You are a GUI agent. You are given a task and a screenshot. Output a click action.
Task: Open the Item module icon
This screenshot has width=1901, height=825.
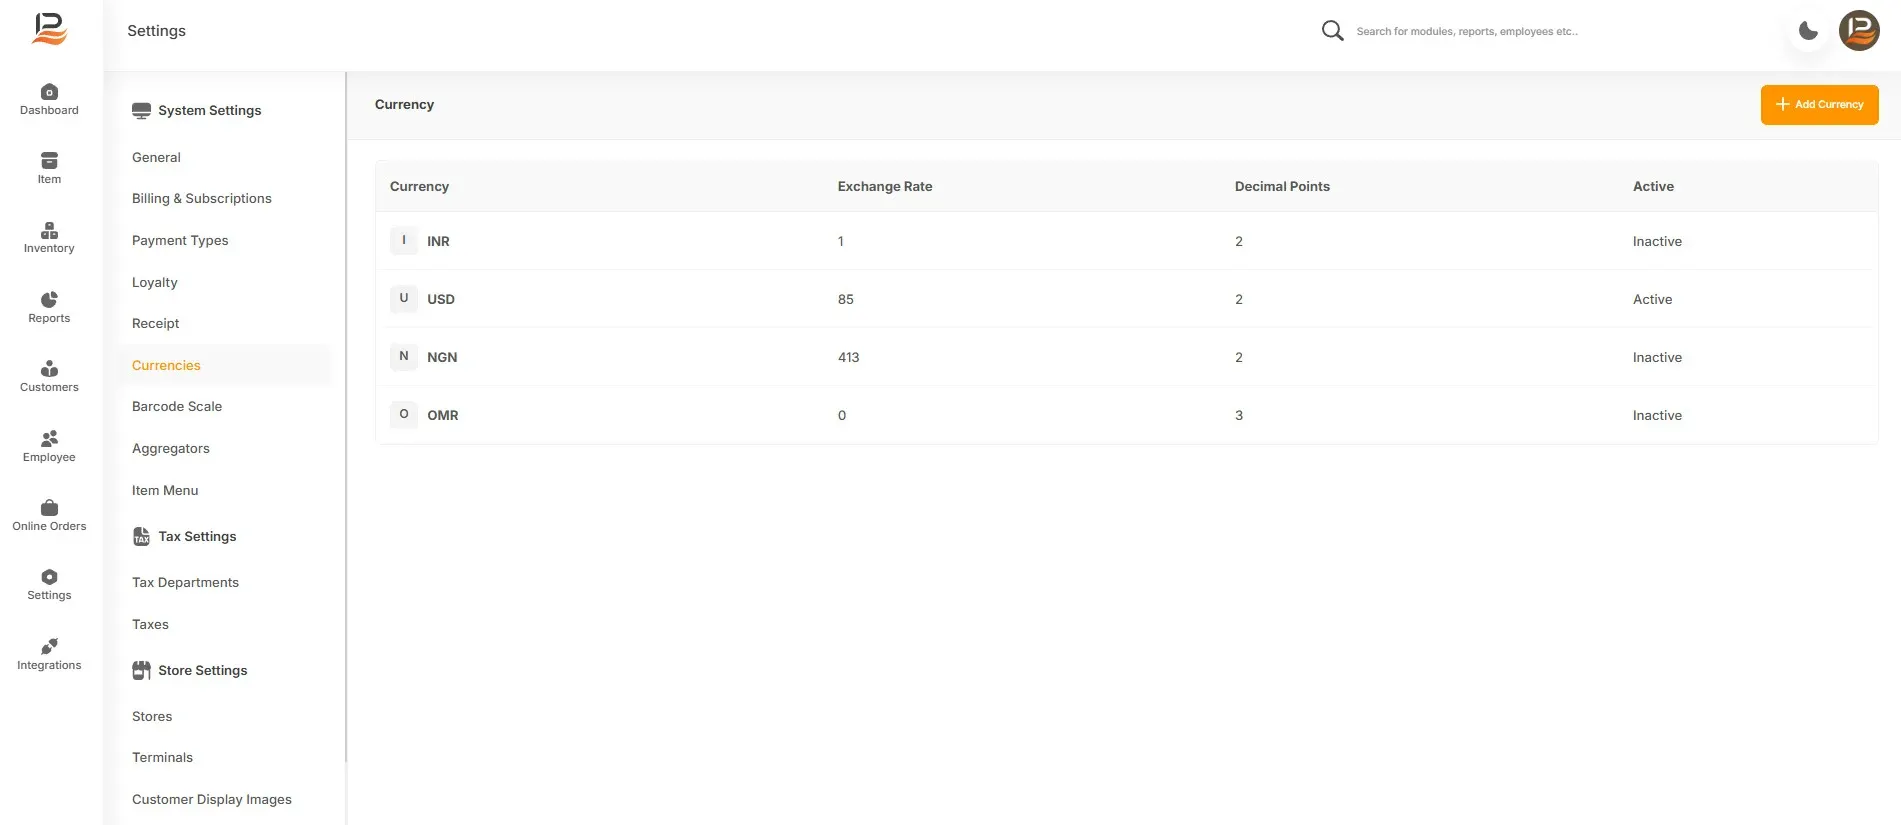coord(49,161)
